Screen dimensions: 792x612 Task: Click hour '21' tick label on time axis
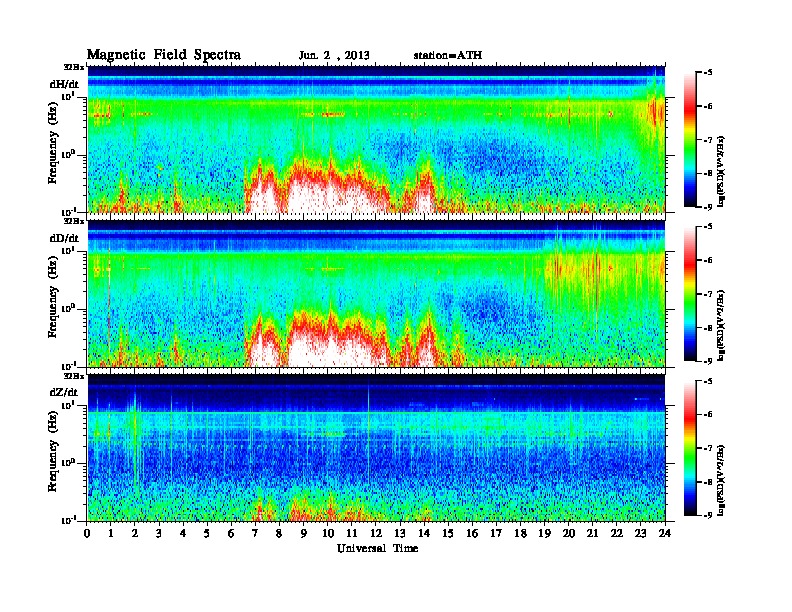pos(592,533)
